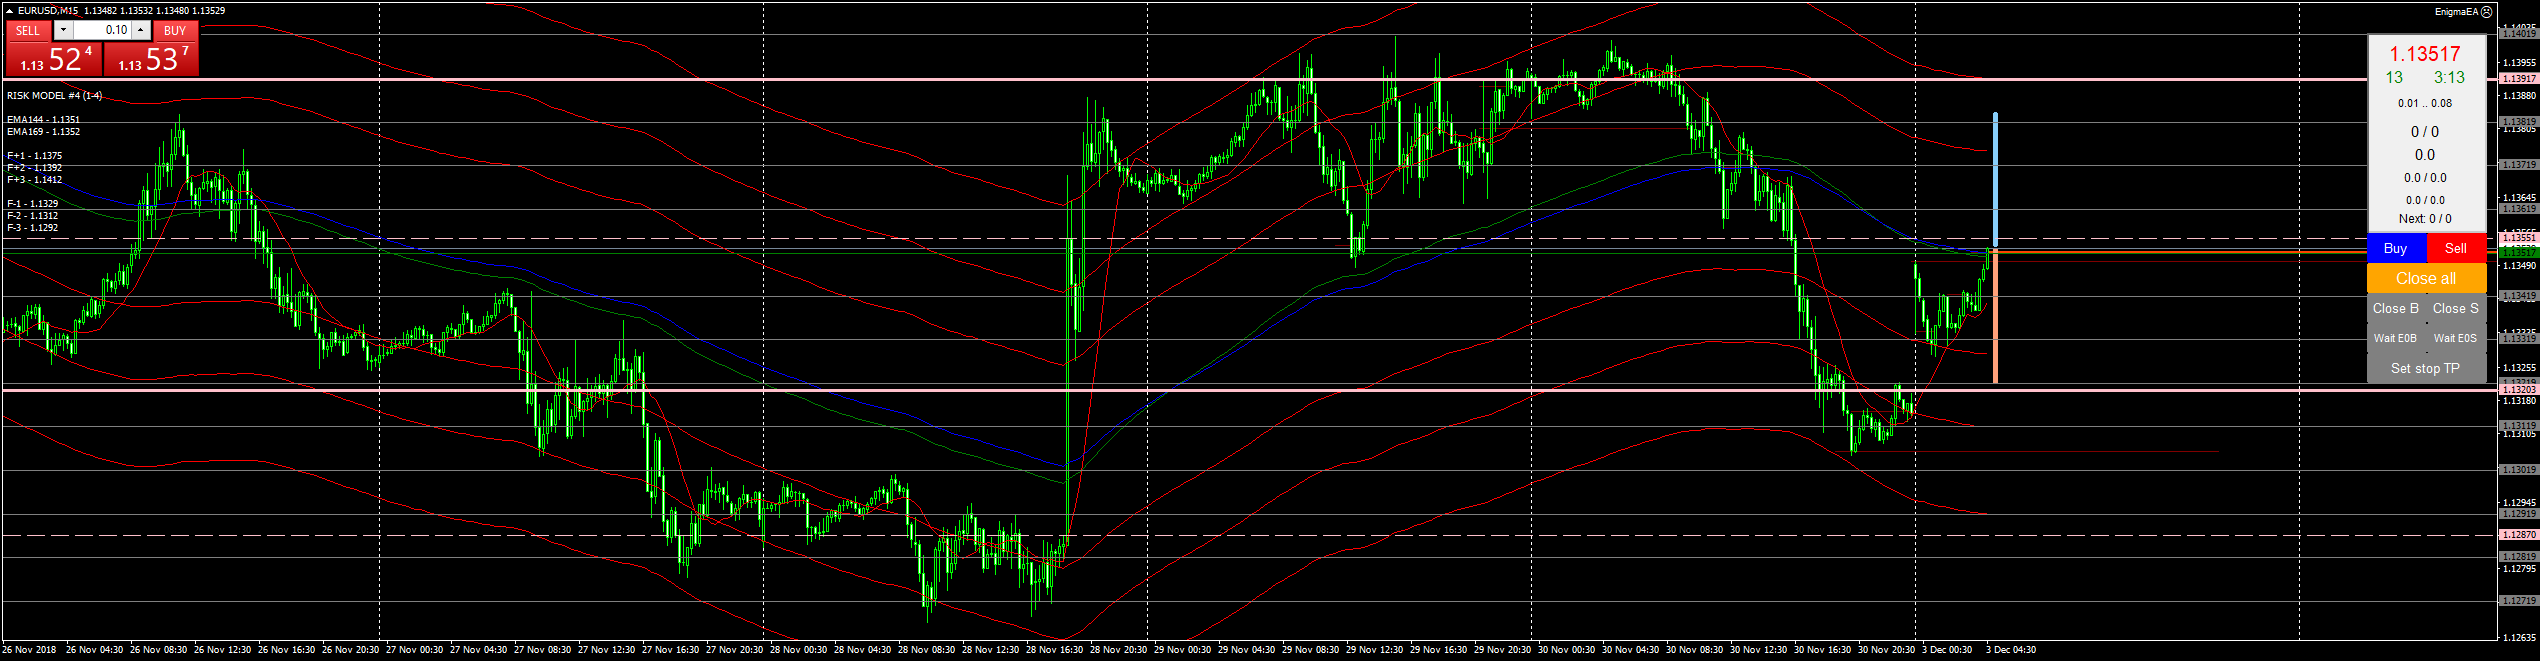Click the Wait E0S button
This screenshot has height=661, width=2540.
tap(2456, 338)
